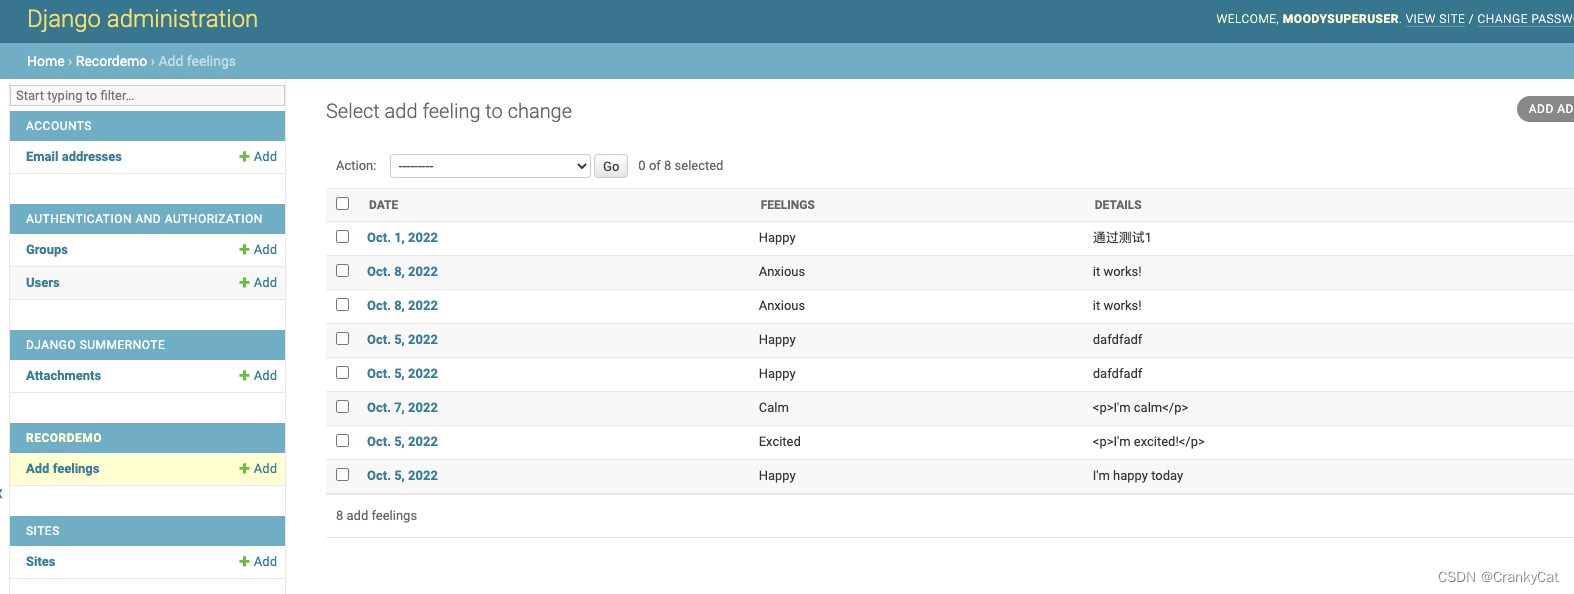The image size is (1574, 594).
Task: Click the '8 add feelings' count text
Action: pos(377,516)
